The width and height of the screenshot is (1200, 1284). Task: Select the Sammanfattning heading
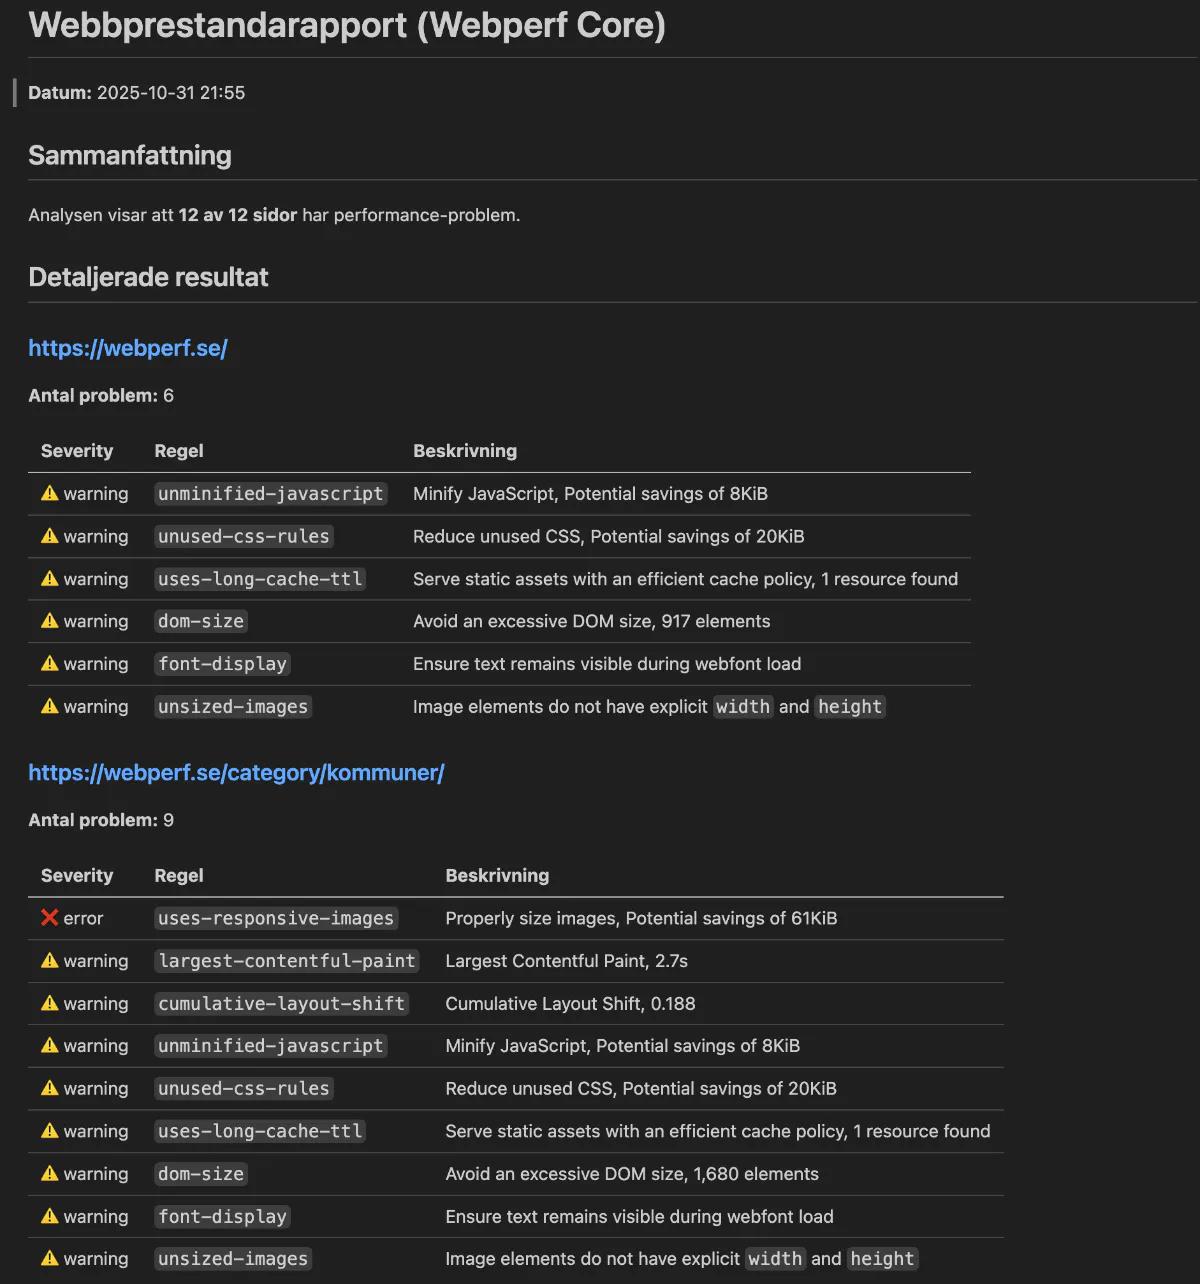tap(130, 156)
